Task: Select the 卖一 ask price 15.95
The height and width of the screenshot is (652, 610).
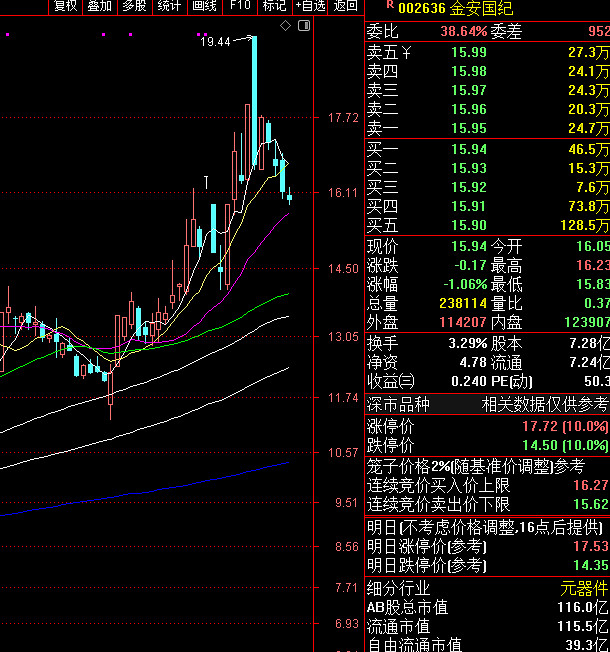Action: coord(469,128)
